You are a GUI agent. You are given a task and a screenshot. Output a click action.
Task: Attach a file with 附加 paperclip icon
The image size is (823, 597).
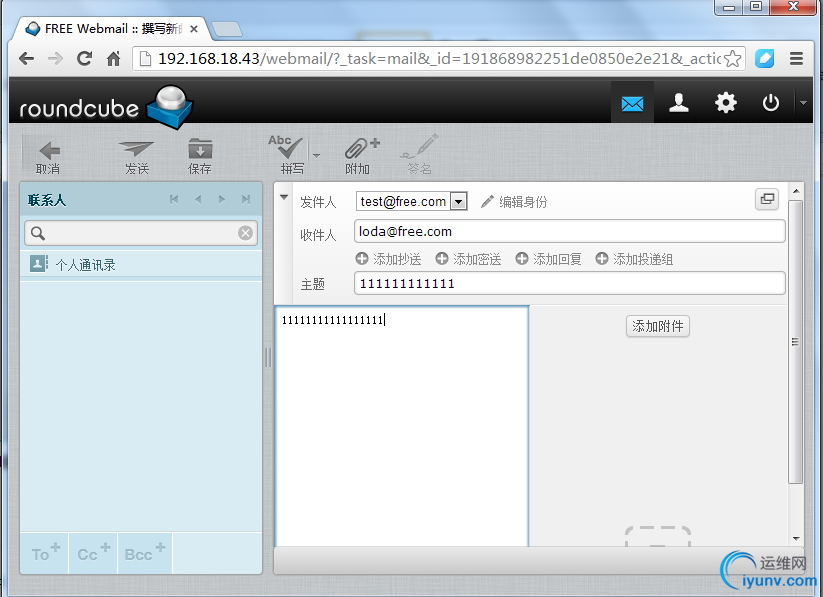coord(362,148)
